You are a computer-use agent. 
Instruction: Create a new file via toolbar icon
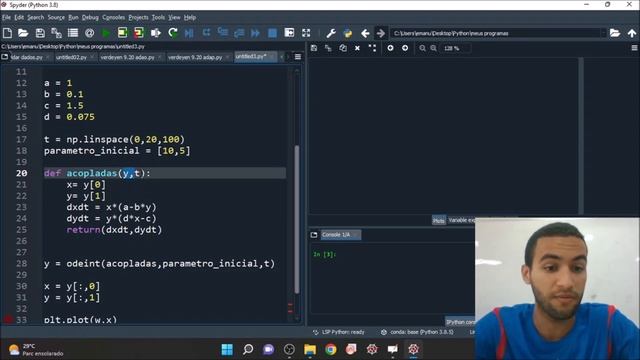coord(7,33)
